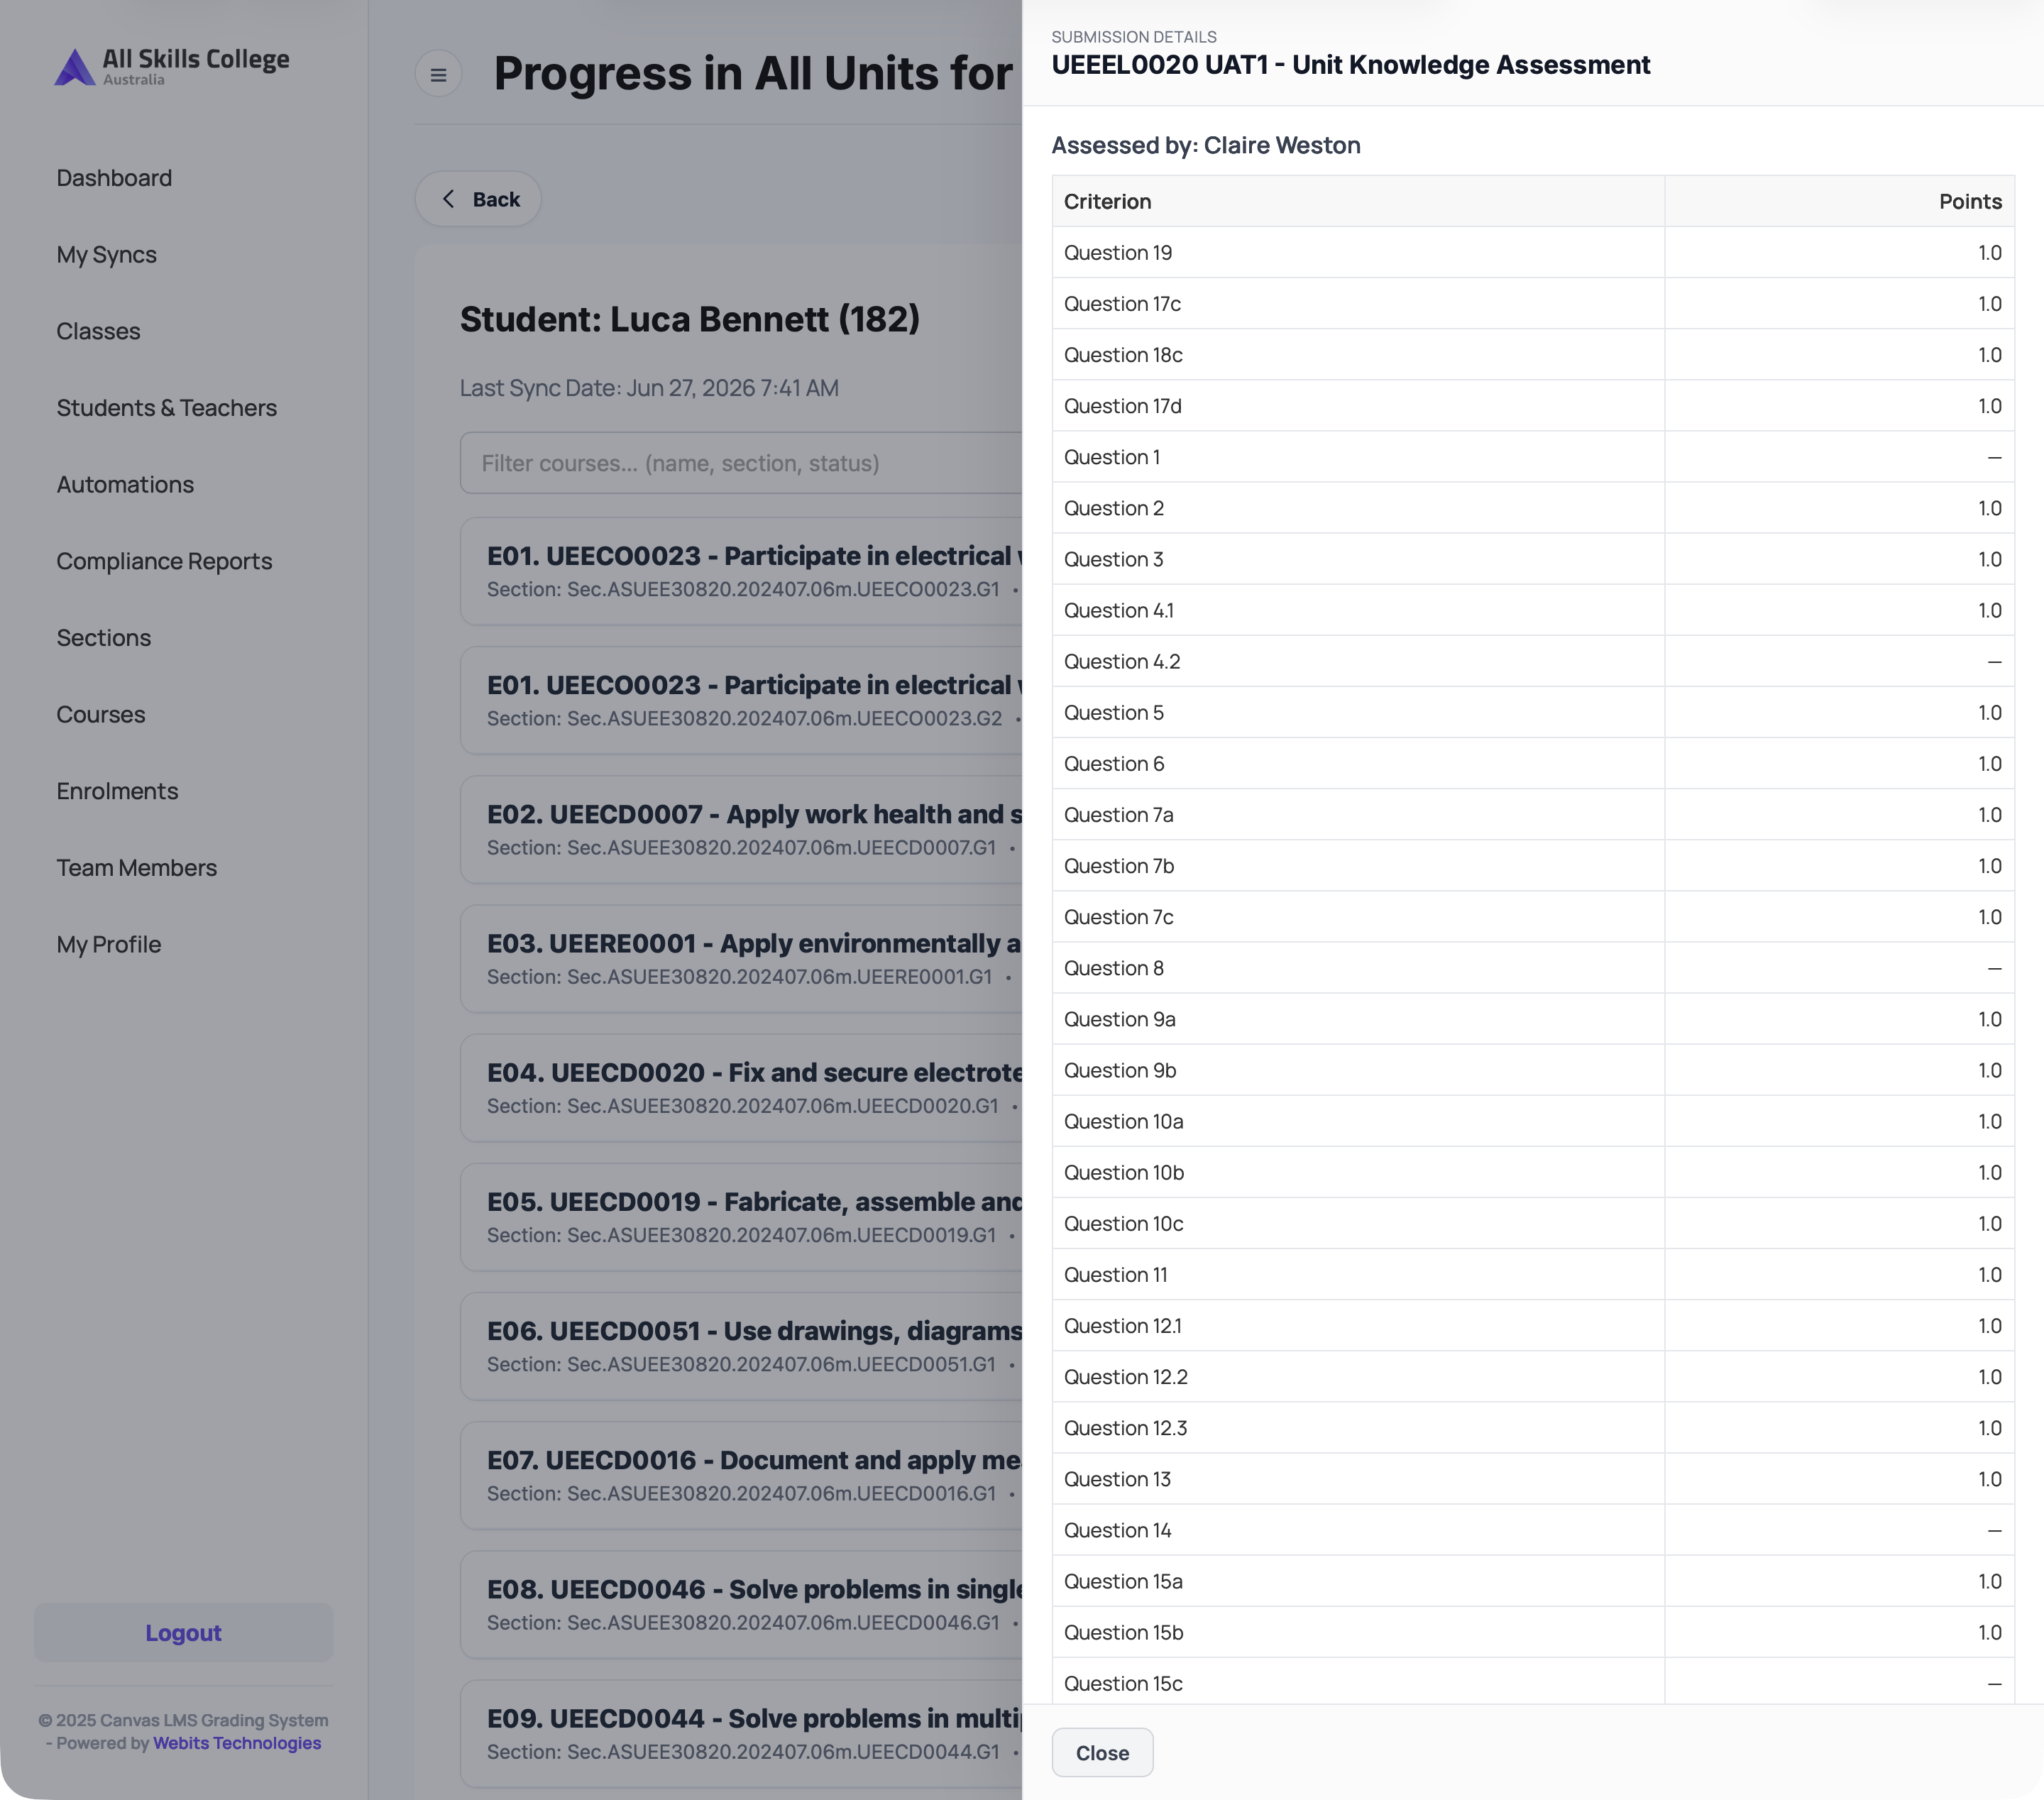Select the Question 15a row
The image size is (2044, 1800).
(1533, 1581)
